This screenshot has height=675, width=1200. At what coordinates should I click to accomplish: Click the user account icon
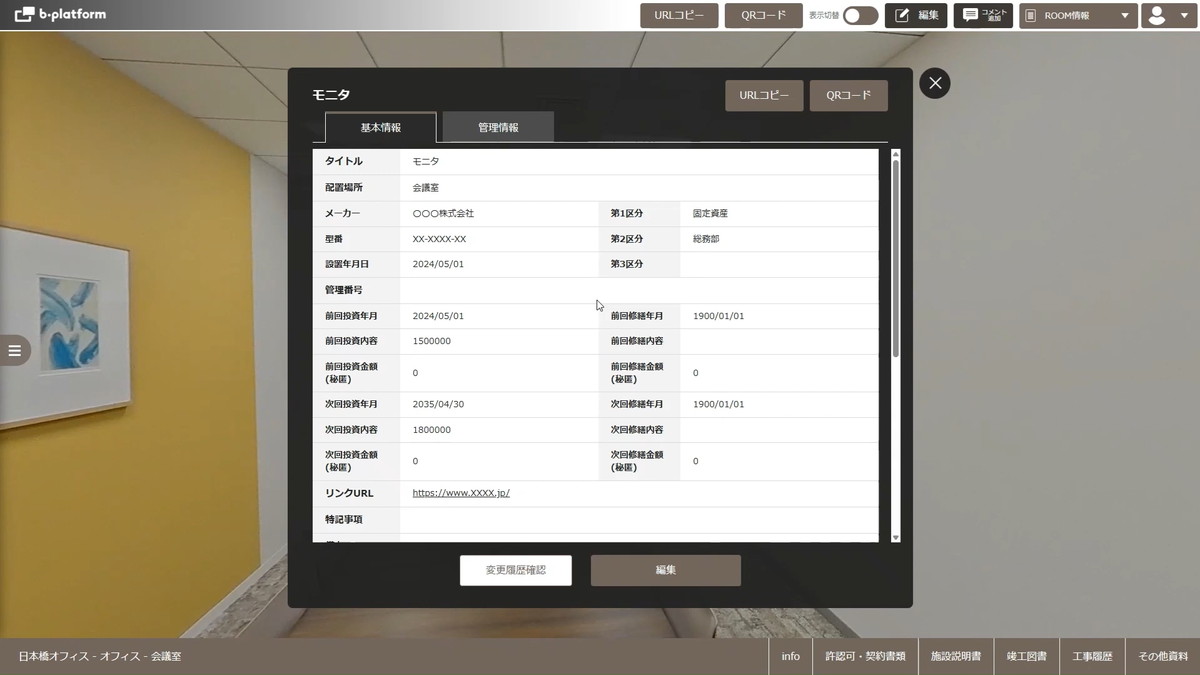(1159, 16)
